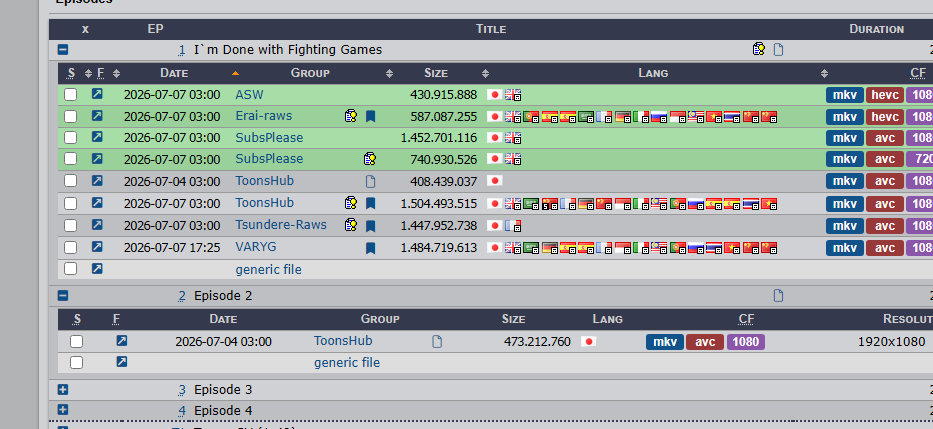This screenshot has width=933, height=429.
Task: Tick the checkbox for the Tsundere-Raws file
Action: (70, 226)
